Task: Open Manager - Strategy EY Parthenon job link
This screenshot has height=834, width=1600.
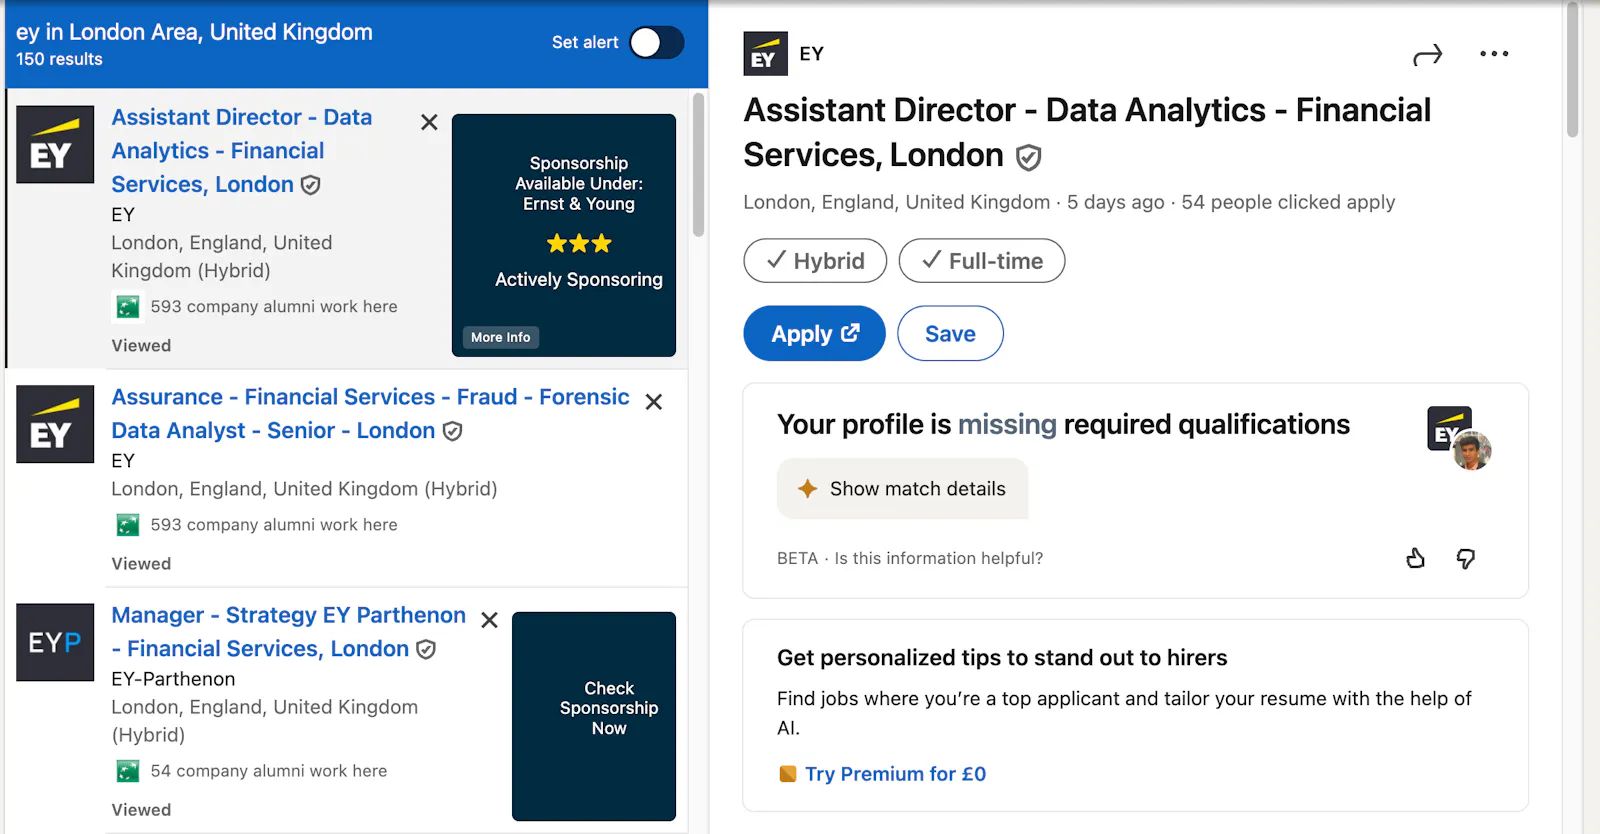Action: click(288, 632)
